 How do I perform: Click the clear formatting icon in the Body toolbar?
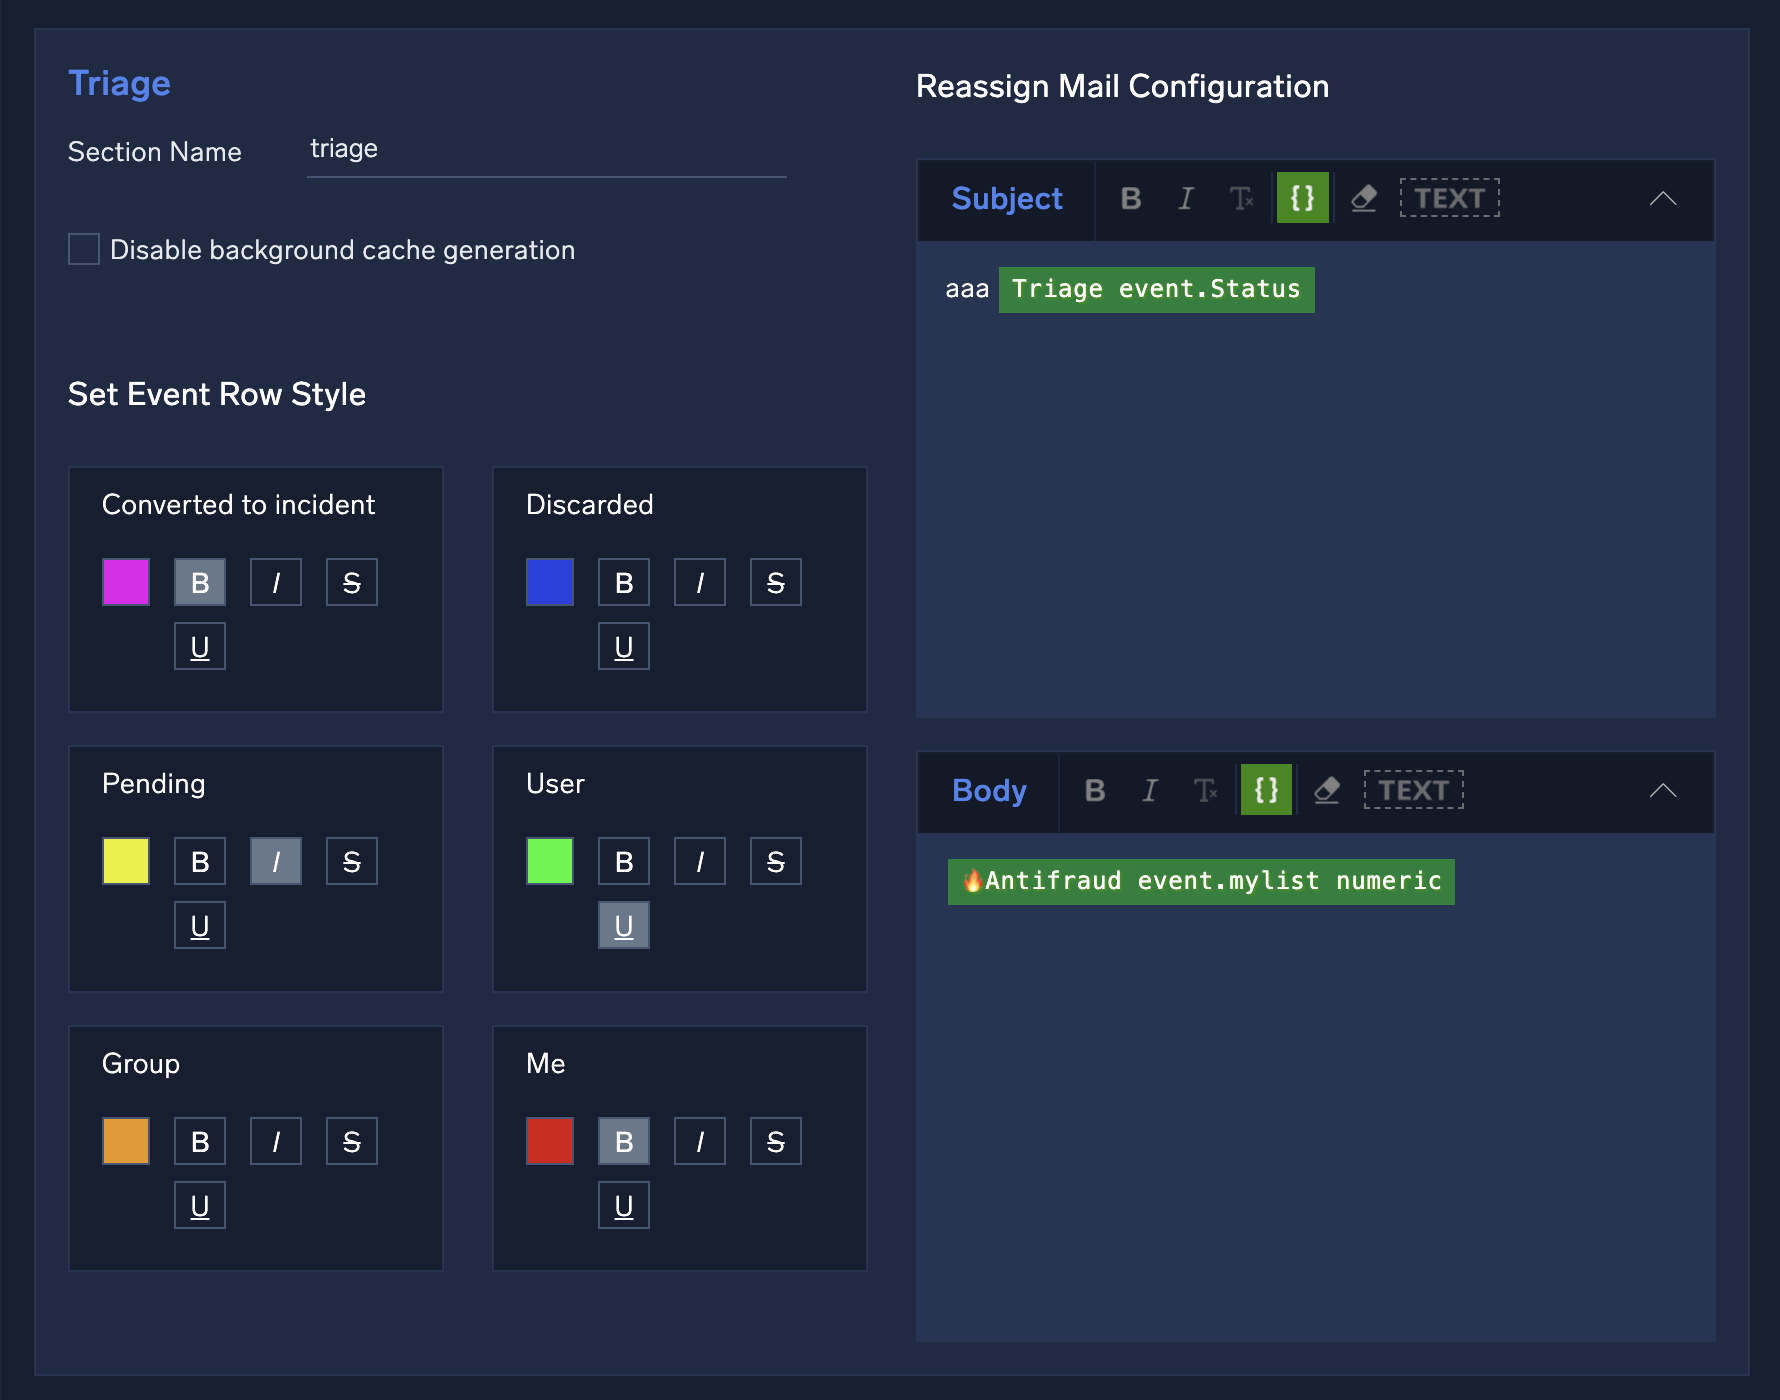click(x=1207, y=790)
